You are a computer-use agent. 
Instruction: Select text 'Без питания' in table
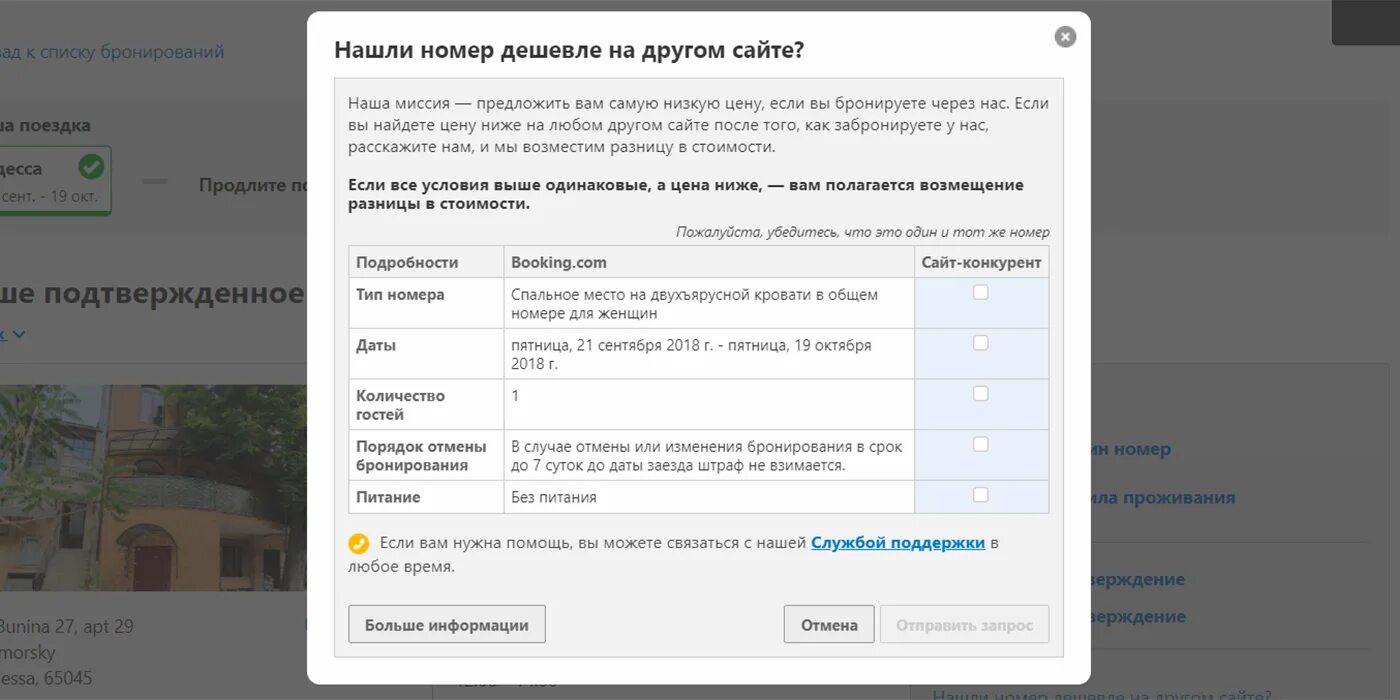coord(553,497)
